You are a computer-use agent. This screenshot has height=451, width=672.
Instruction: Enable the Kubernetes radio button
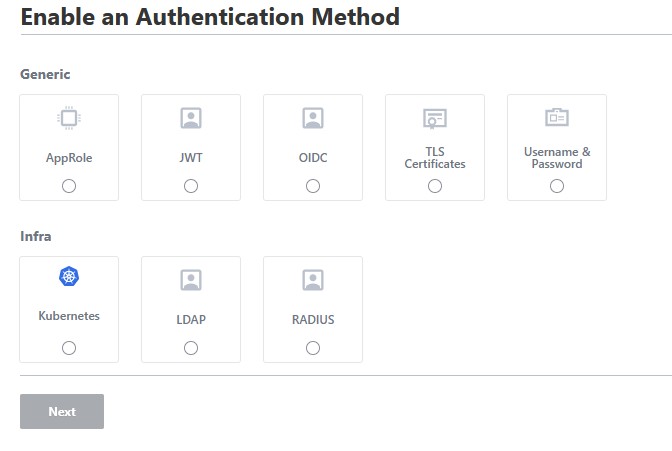coord(69,348)
